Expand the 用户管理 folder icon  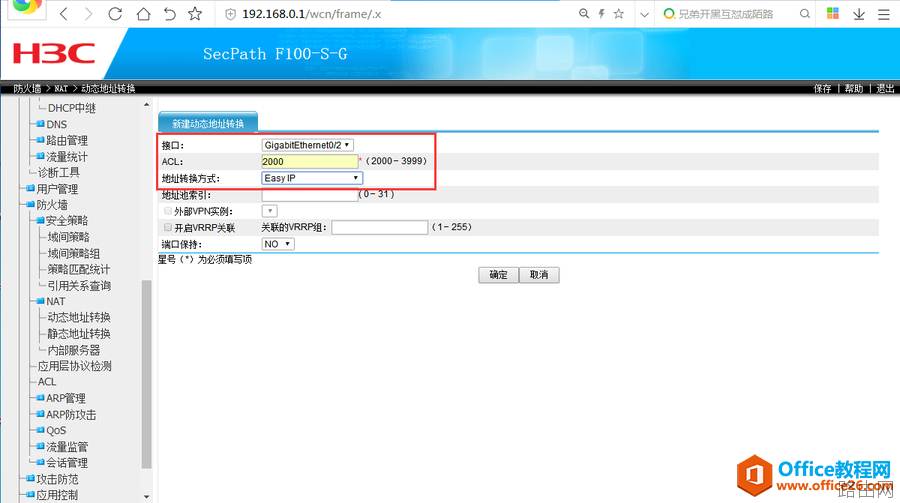pos(30,188)
